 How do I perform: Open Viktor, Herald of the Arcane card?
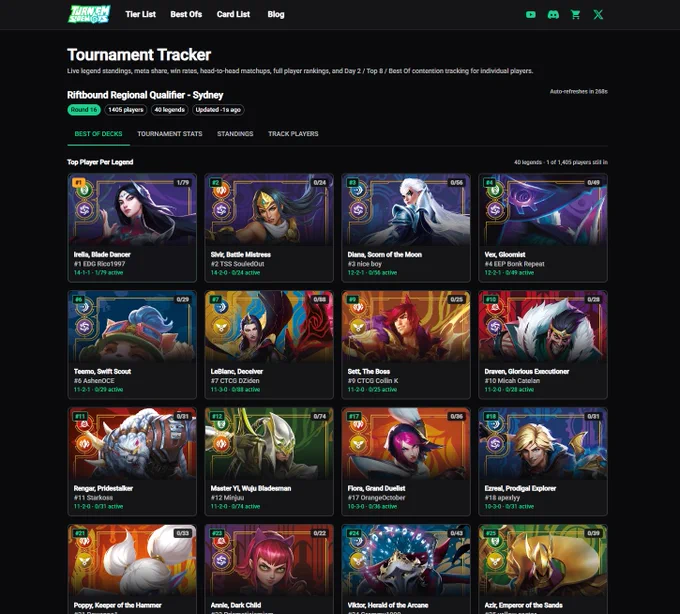pyautogui.click(x=406, y=569)
